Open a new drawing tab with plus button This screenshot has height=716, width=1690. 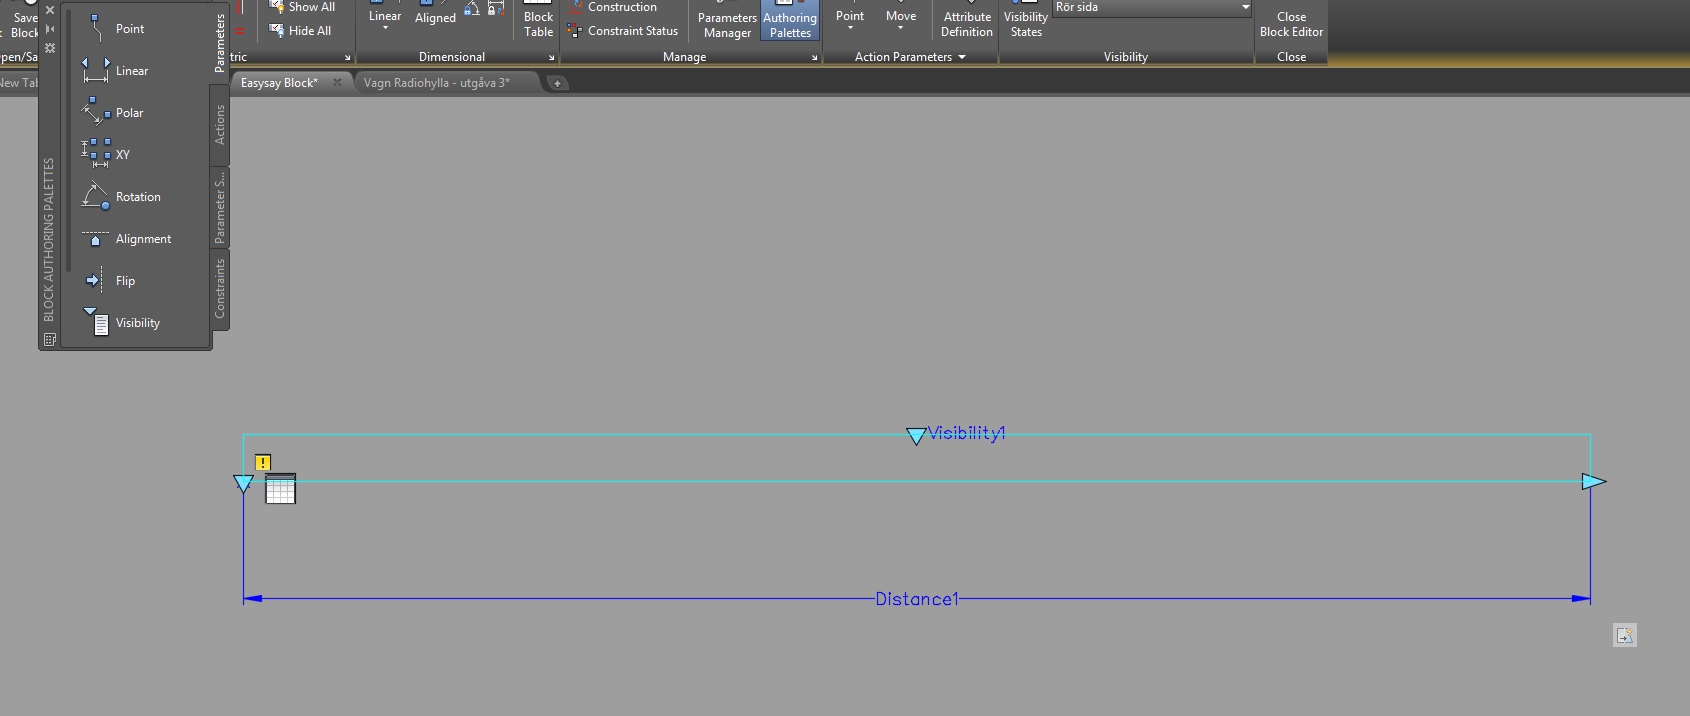pyautogui.click(x=557, y=83)
